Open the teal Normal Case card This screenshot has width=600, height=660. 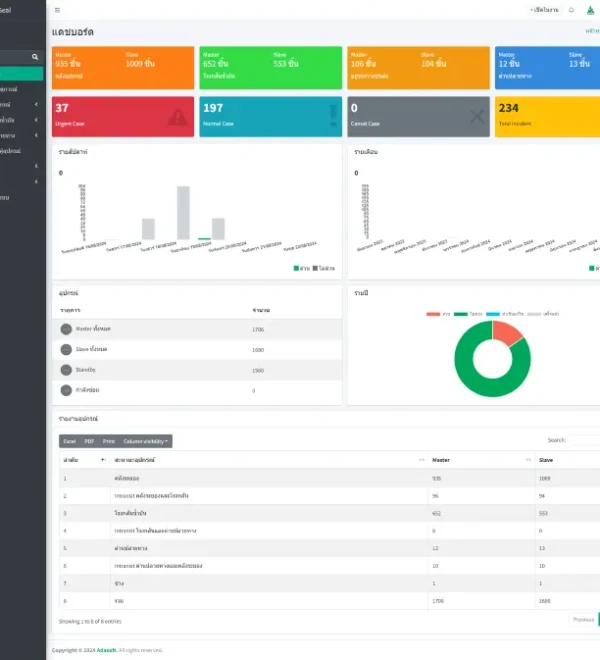coord(271,117)
